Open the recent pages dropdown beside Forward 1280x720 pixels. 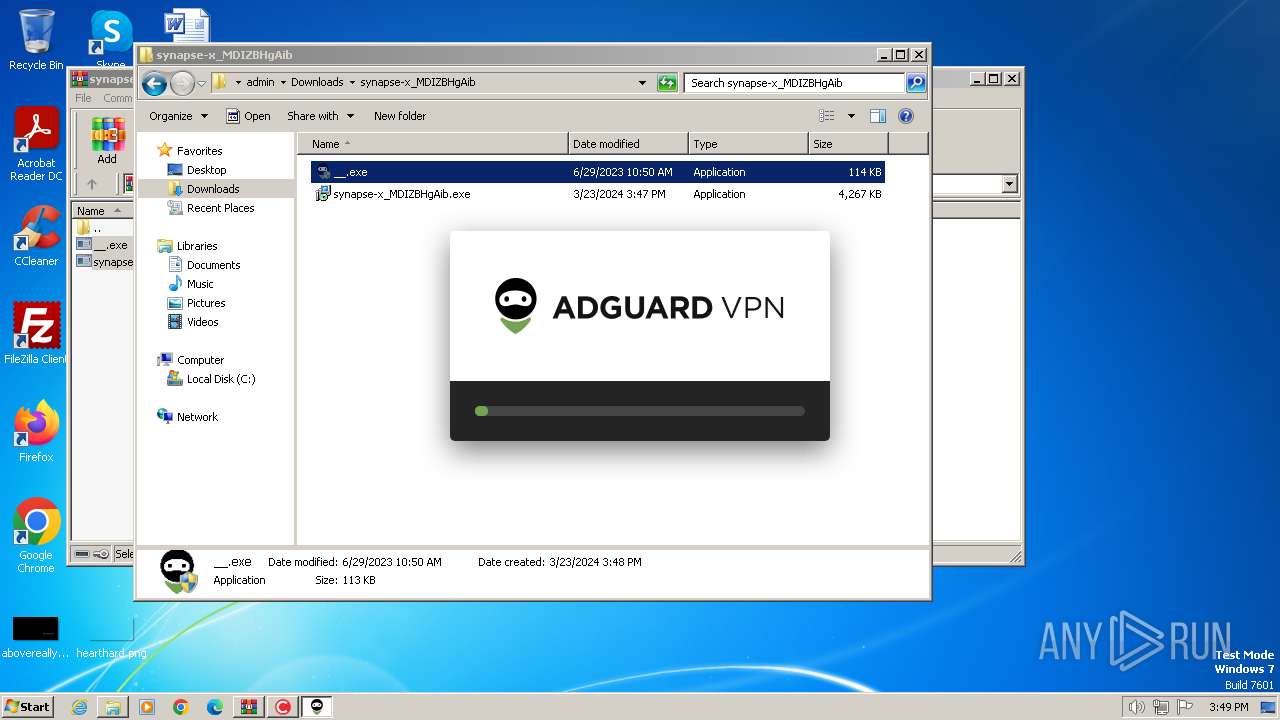(x=201, y=83)
